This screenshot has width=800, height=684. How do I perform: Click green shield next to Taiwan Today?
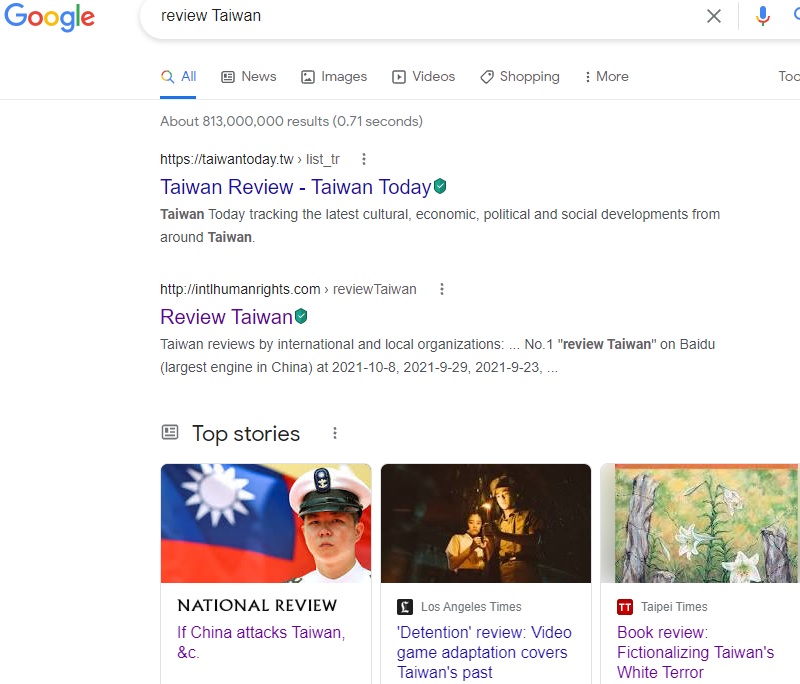pos(440,186)
